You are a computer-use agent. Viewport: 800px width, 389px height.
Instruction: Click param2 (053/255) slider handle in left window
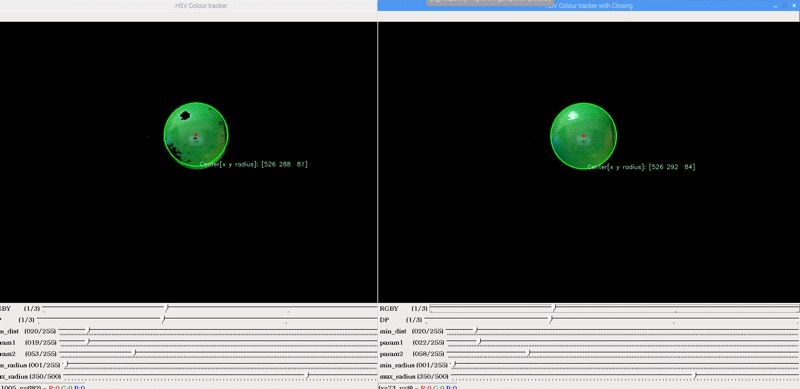point(135,353)
